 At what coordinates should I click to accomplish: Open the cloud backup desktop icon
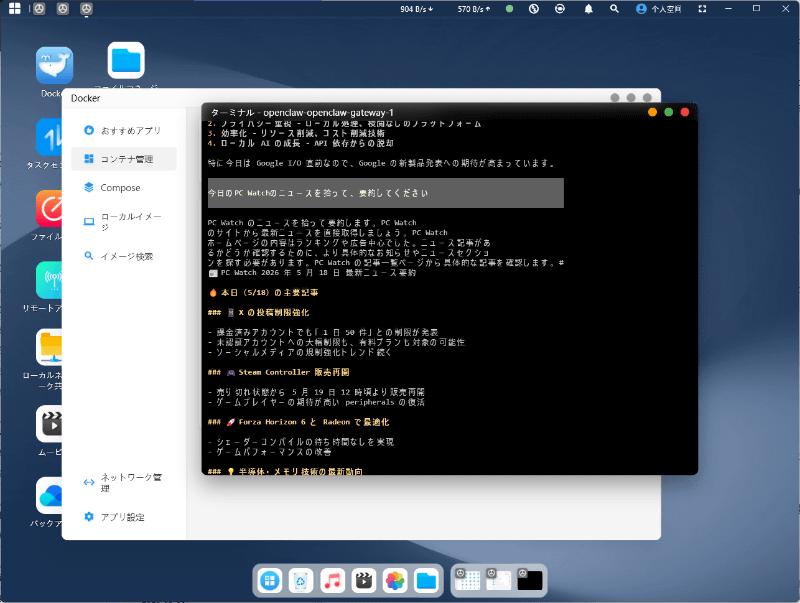(49, 495)
